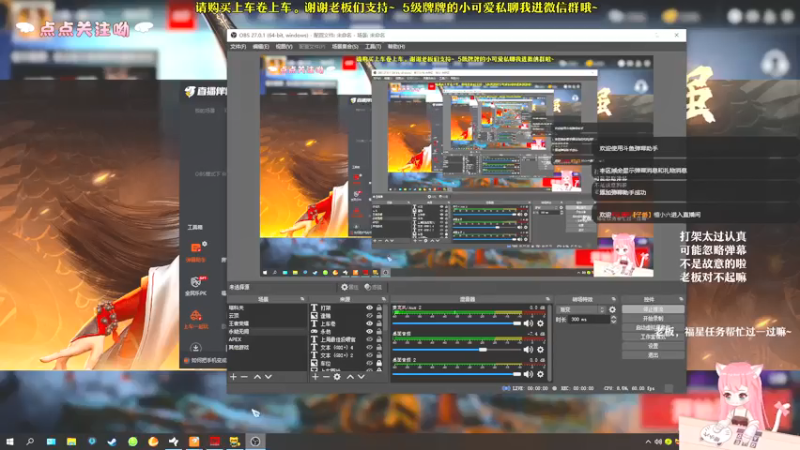Open the transition properties gear icon

(x=612, y=310)
